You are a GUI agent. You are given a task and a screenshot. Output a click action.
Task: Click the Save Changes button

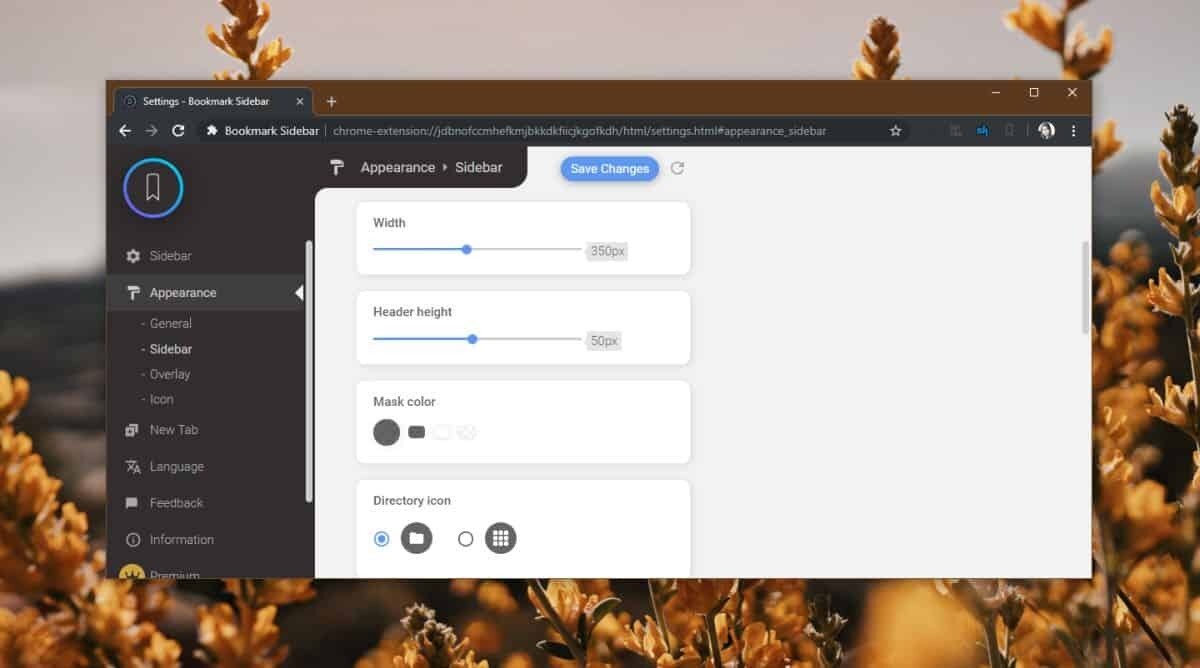[x=609, y=168]
